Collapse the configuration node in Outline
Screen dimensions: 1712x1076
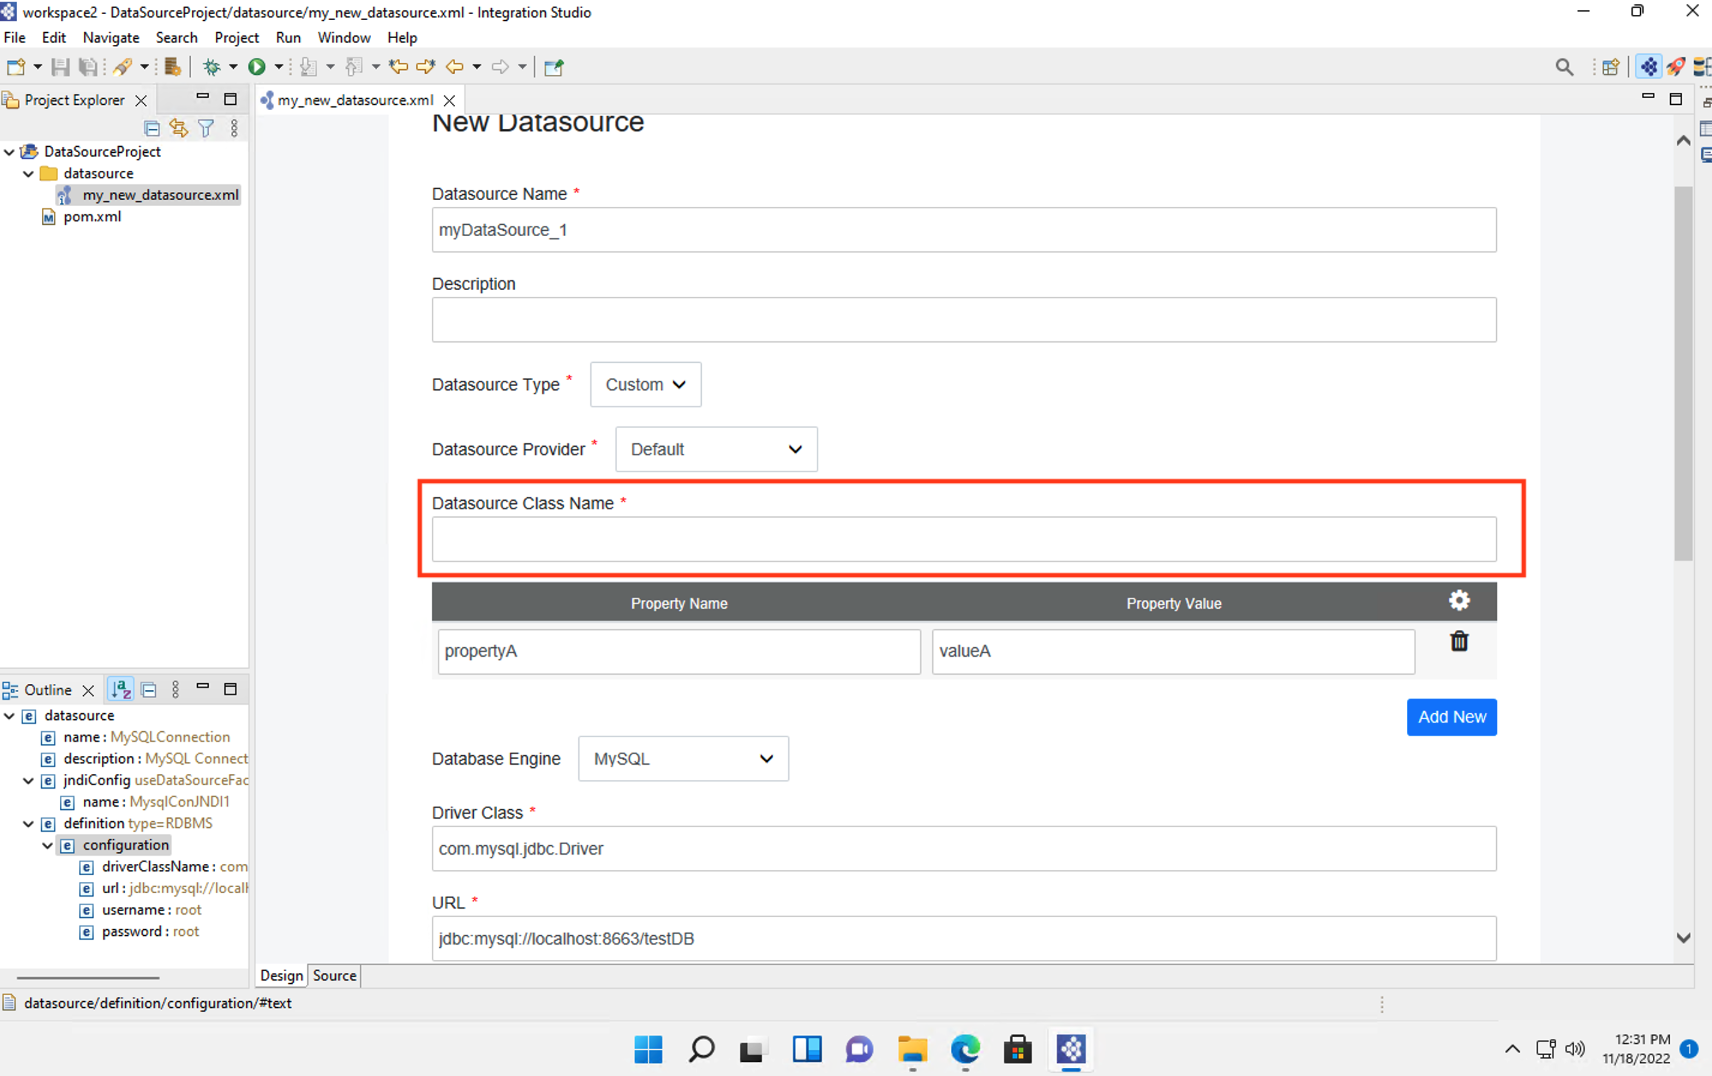coord(47,845)
